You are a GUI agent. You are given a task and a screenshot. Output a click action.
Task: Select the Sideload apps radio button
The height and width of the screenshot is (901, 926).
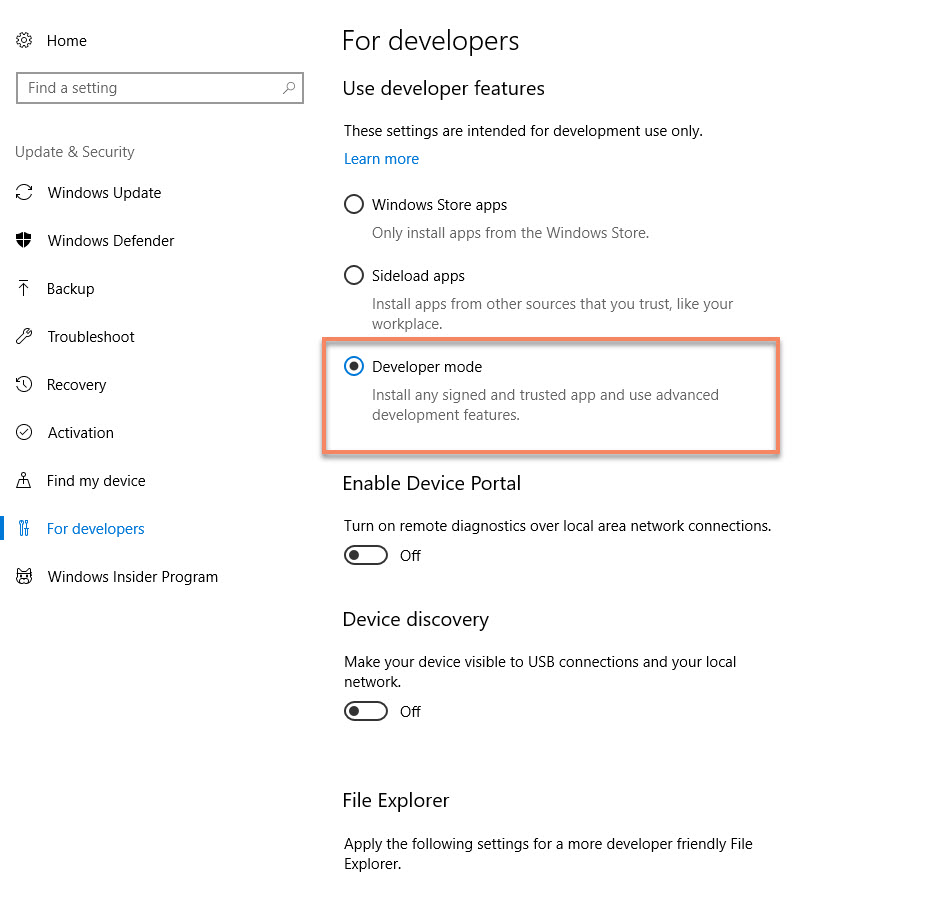coord(353,275)
